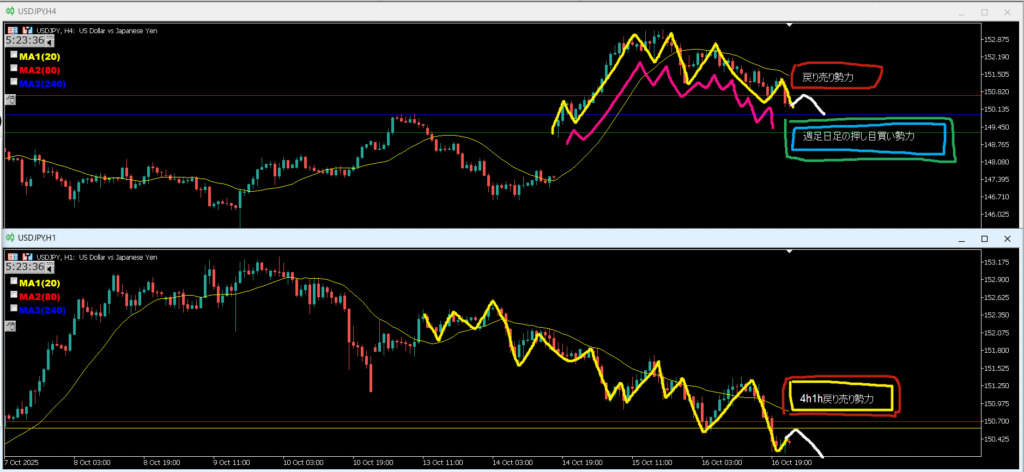Click the small tool button below MA3 in H1 chart

pyautogui.click(x=10, y=324)
